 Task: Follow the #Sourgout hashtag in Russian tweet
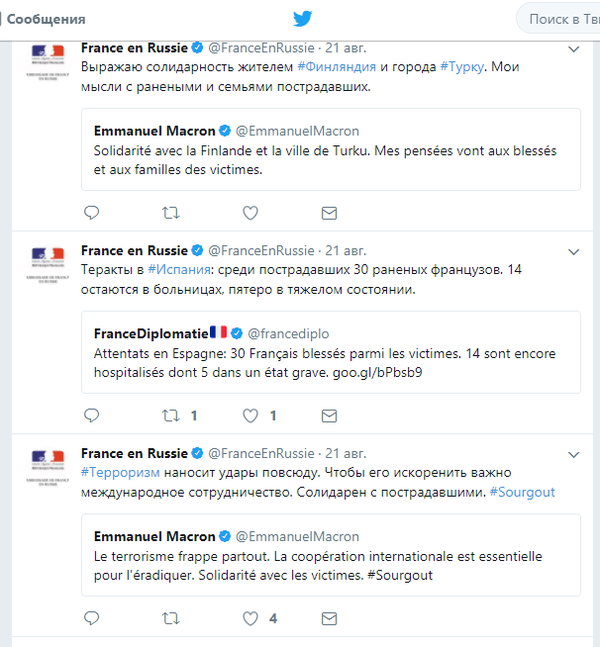pos(522,492)
